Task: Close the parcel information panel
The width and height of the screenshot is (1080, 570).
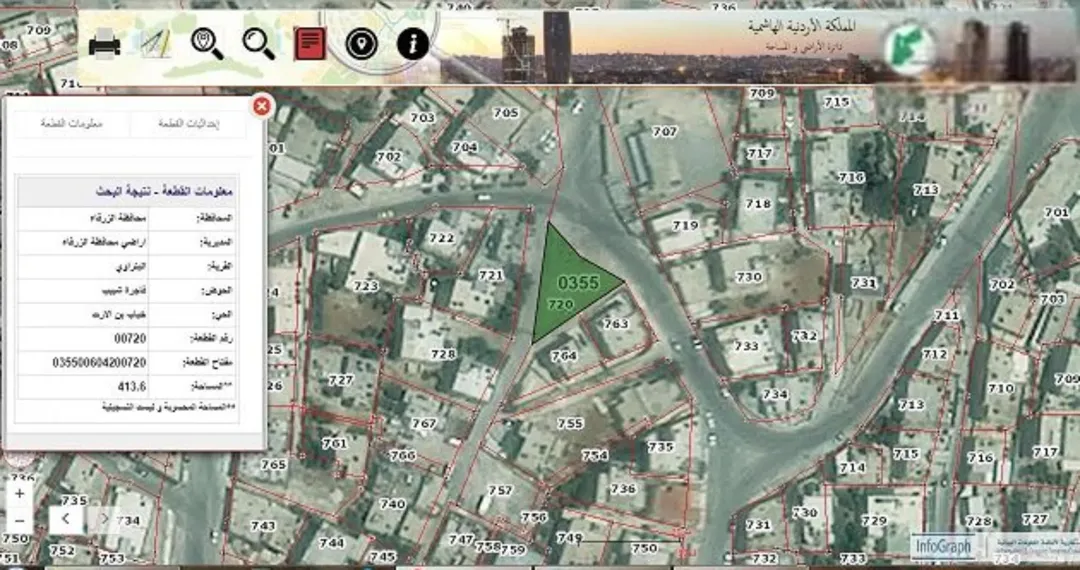Action: coord(261,106)
